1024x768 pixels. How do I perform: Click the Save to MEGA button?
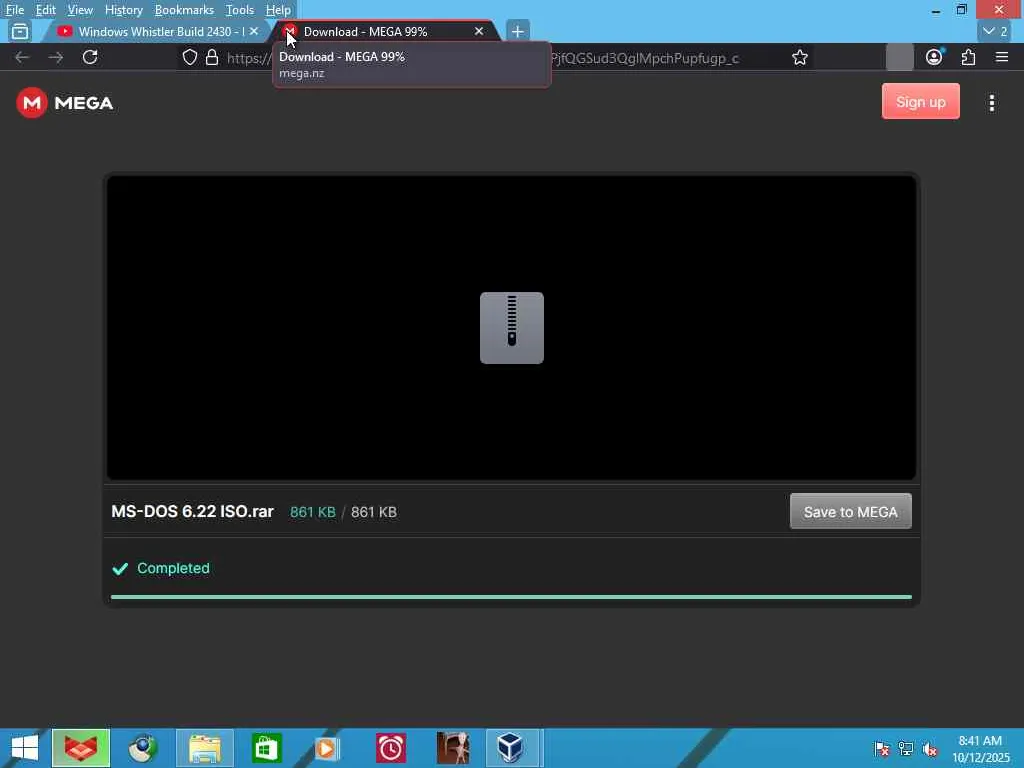point(850,511)
